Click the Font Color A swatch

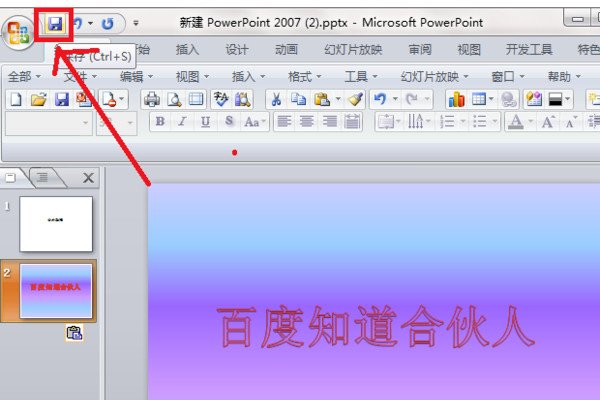click(x=516, y=122)
